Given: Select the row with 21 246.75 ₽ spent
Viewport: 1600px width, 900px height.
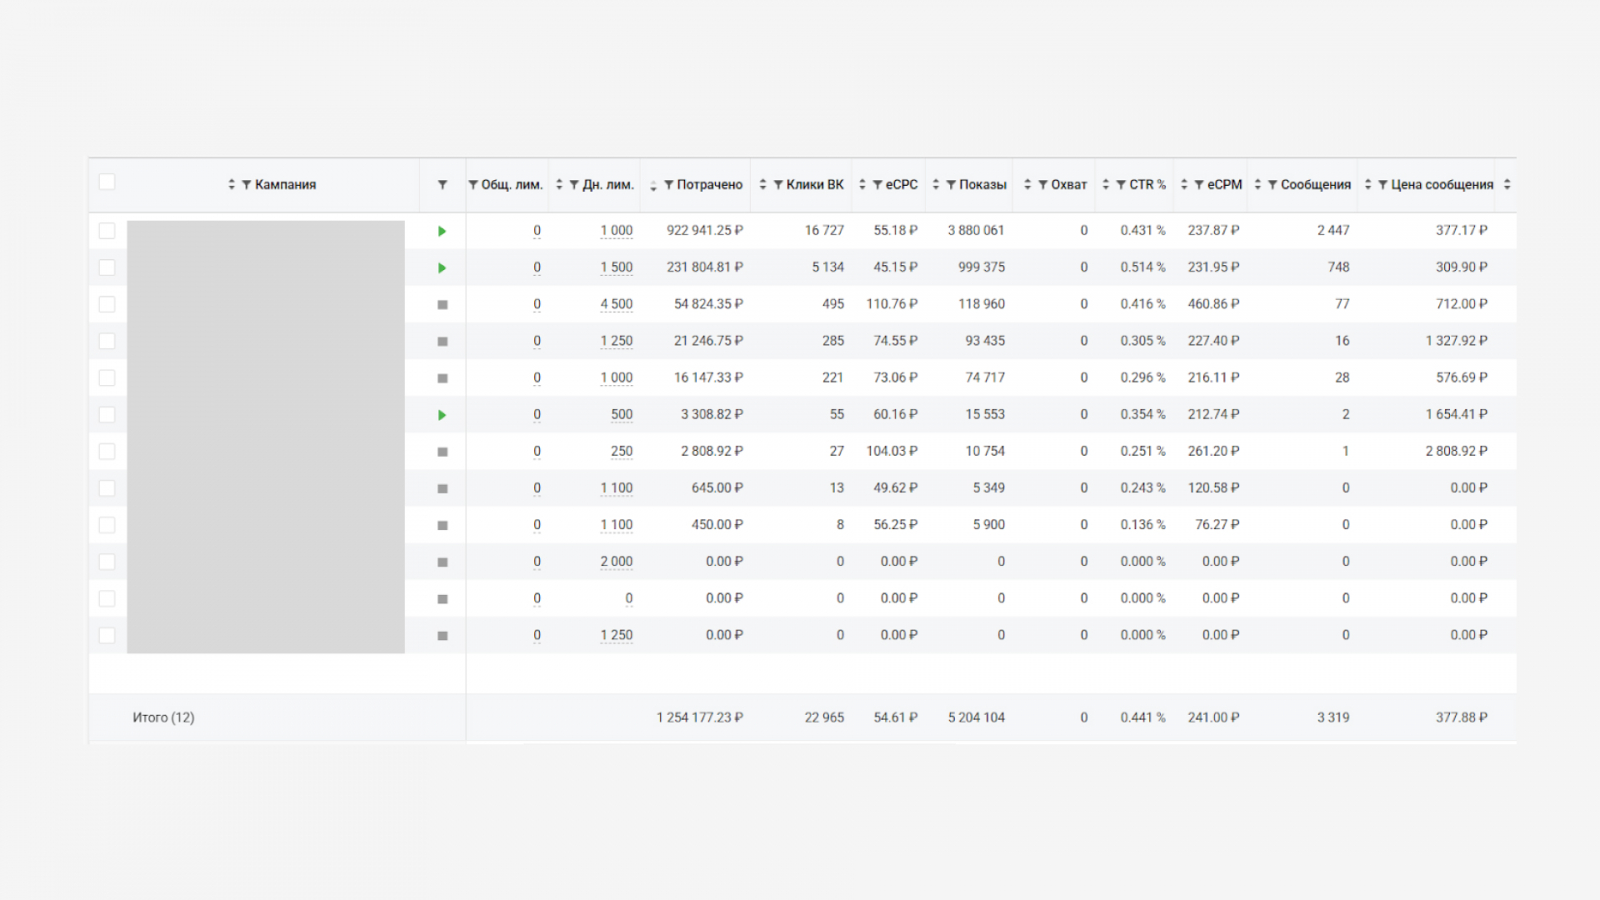Looking at the screenshot, I should (107, 341).
